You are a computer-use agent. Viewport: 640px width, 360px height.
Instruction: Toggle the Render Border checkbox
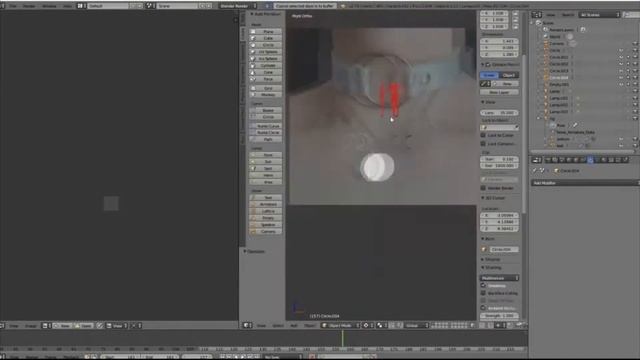tap(483, 188)
